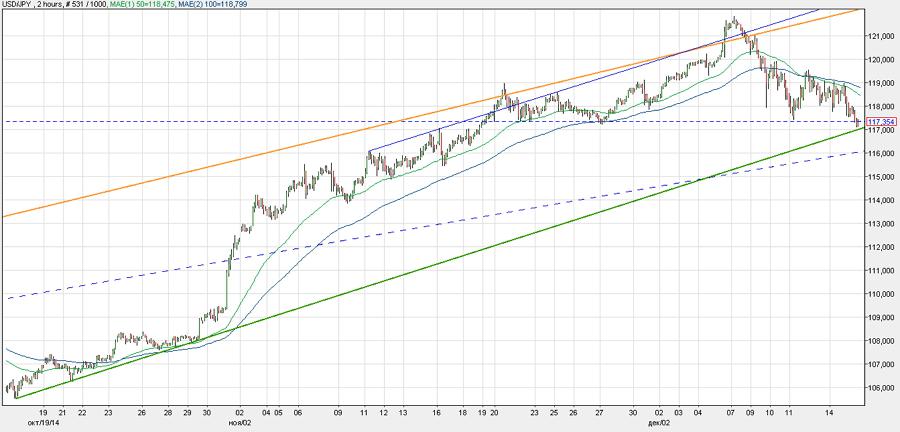The width and height of the screenshot is (900, 432).
Task: Click the 110,000 price axis label
Action: pos(878,294)
